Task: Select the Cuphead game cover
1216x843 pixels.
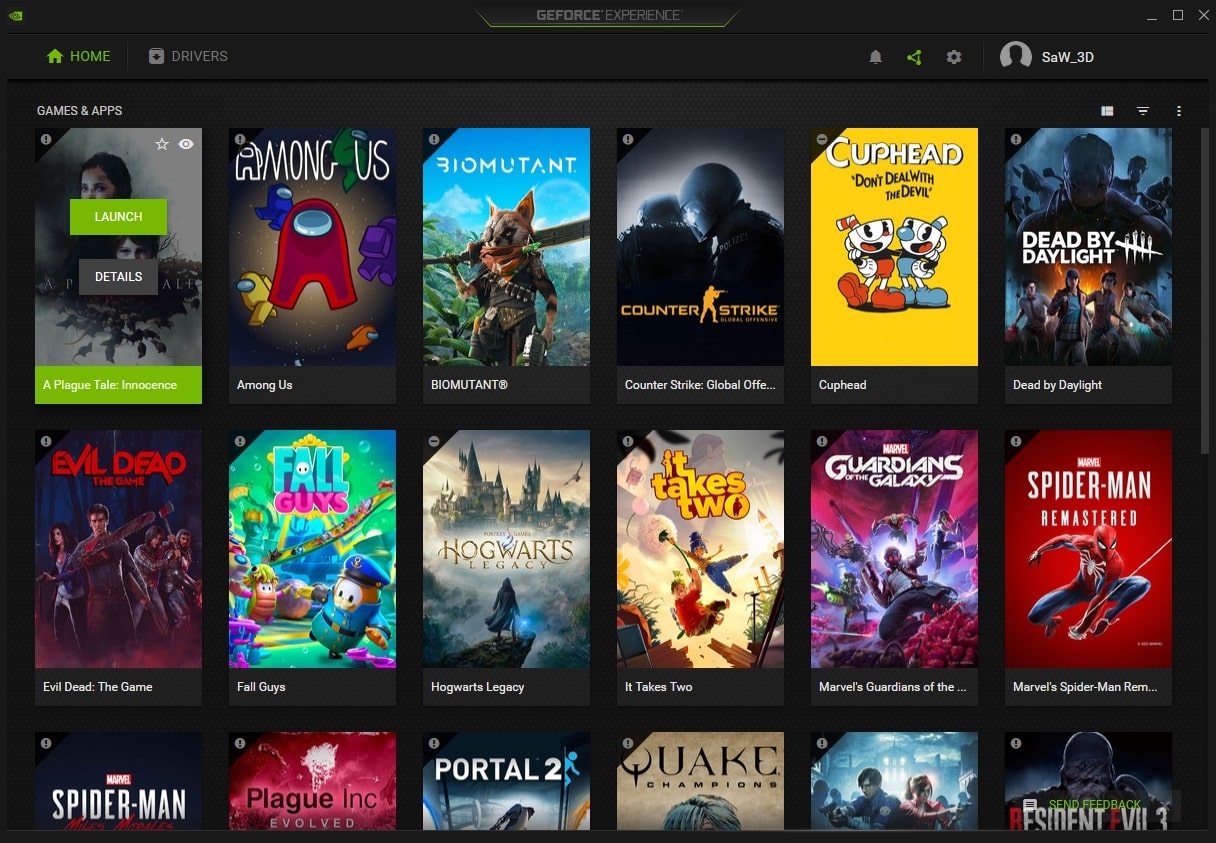Action: tap(894, 247)
